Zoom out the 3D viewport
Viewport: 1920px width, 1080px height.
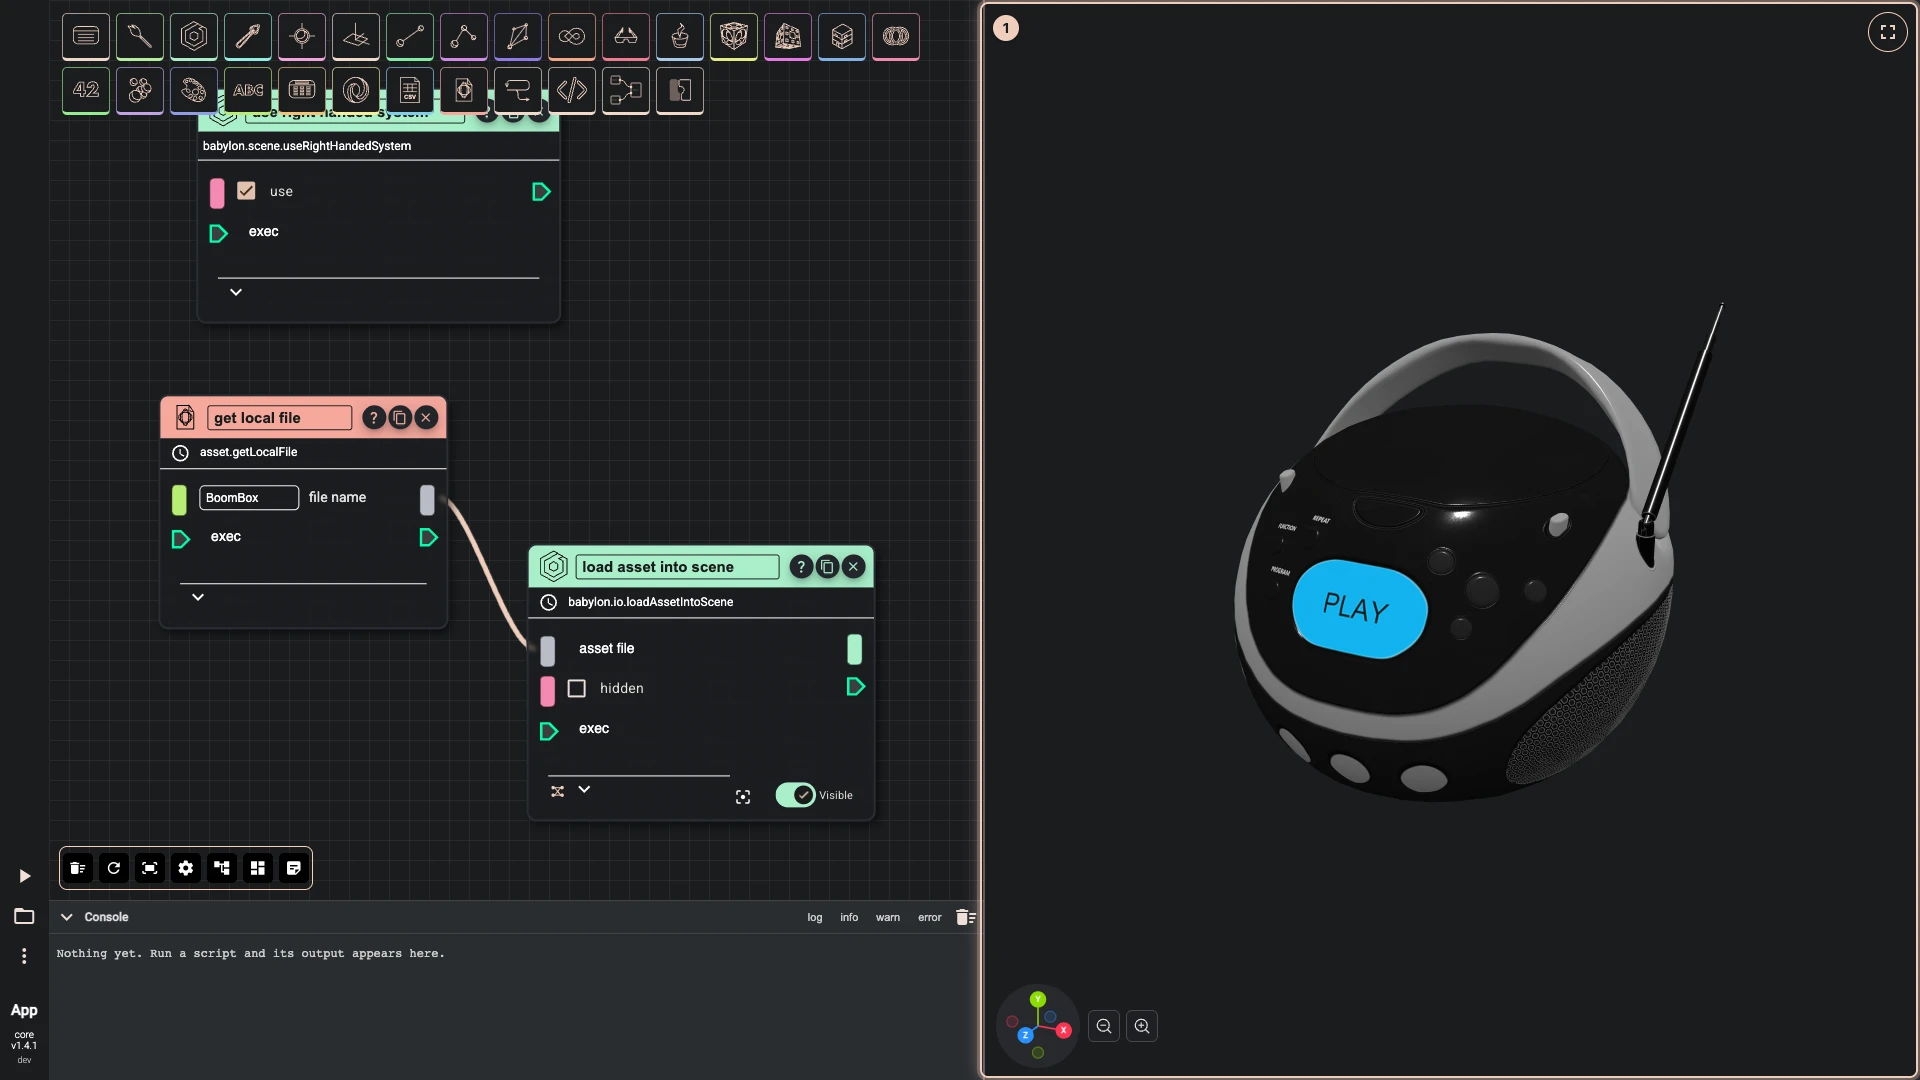(x=1104, y=1026)
